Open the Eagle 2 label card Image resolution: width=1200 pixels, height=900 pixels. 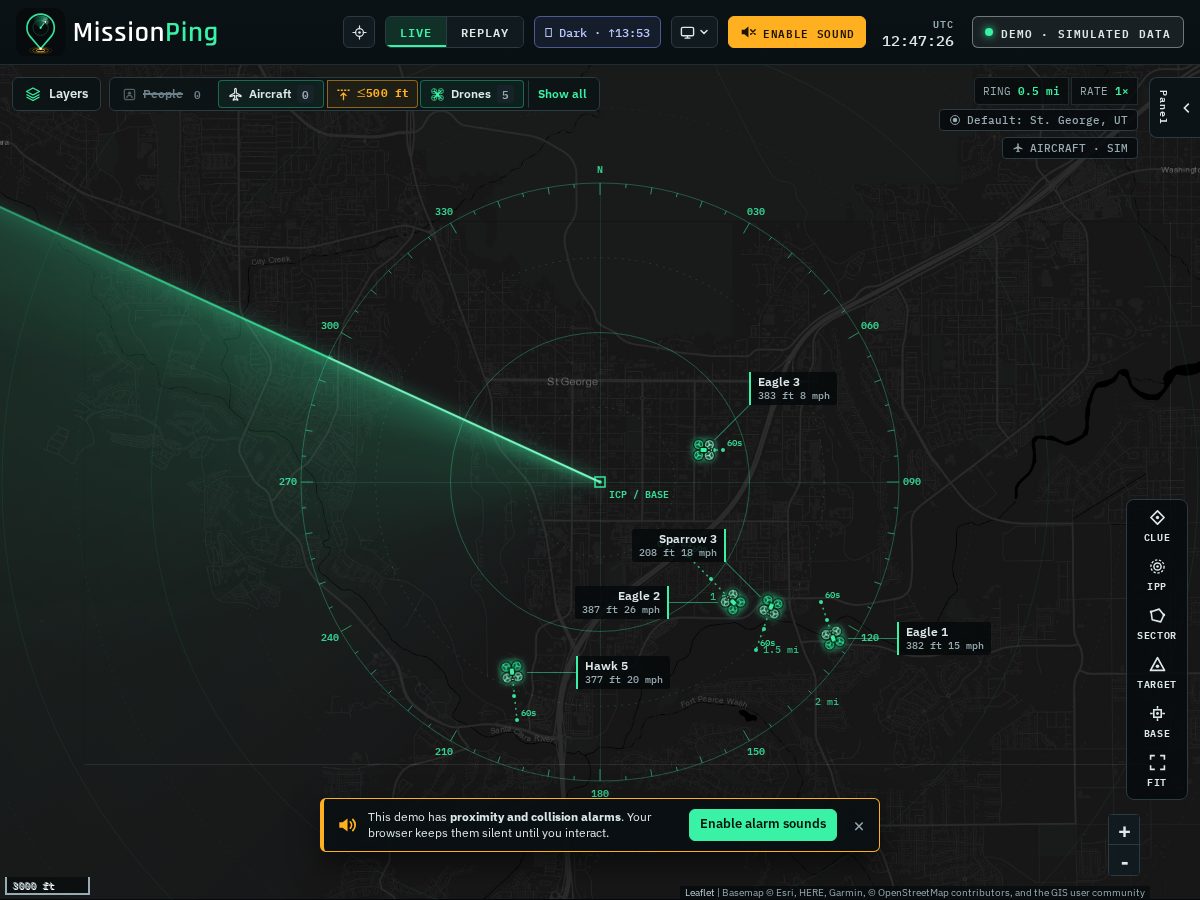(622, 602)
